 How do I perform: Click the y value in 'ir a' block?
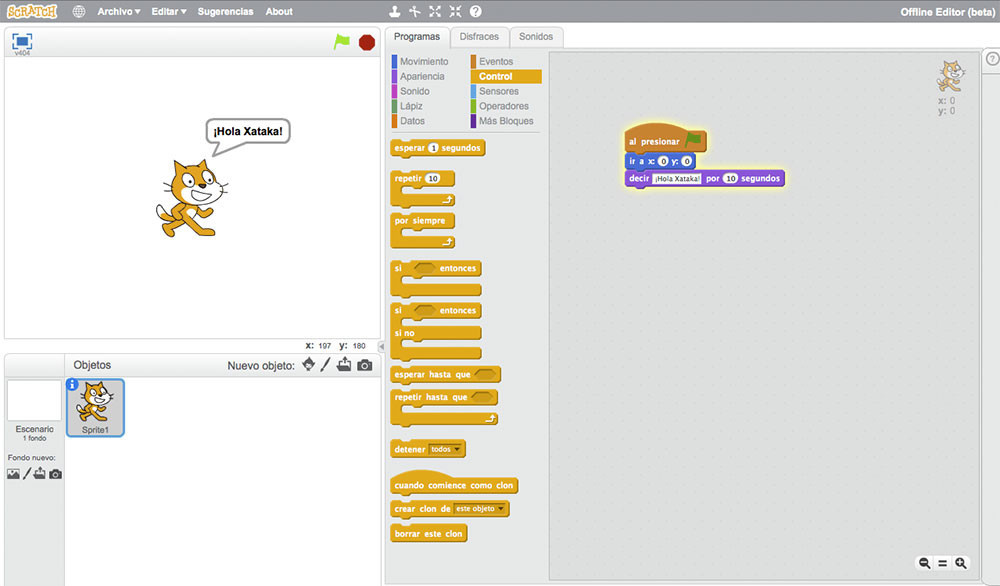click(x=687, y=161)
